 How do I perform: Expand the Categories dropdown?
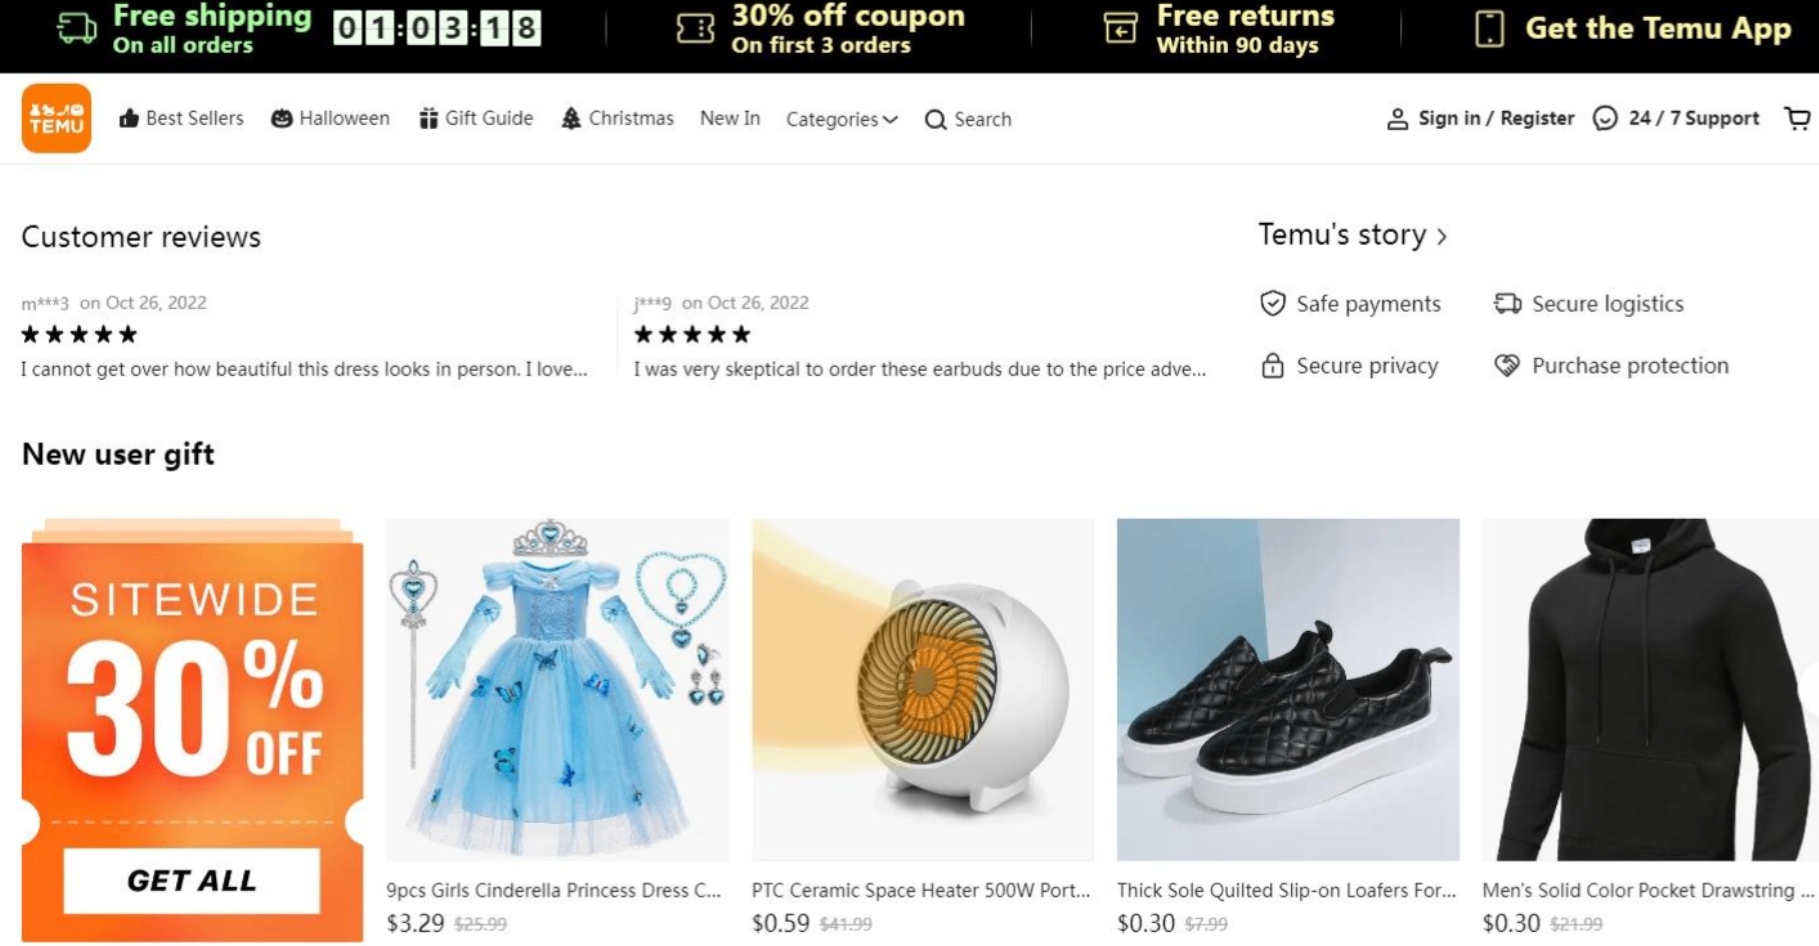point(841,119)
